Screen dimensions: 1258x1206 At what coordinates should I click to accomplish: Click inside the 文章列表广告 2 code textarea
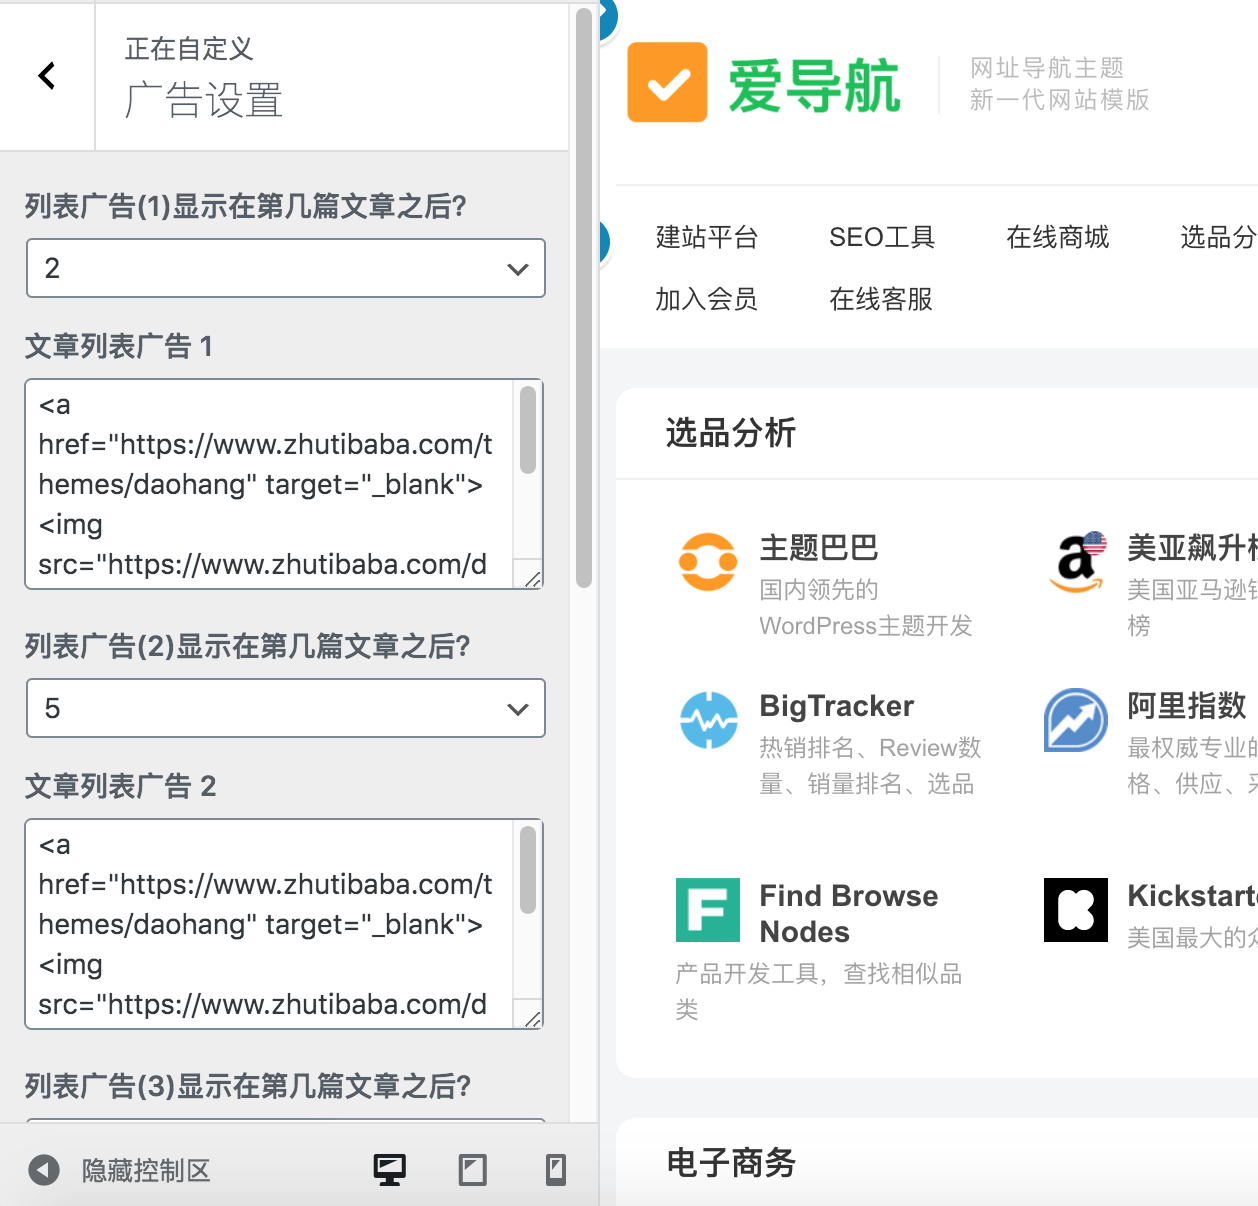pyautogui.click(x=270, y=924)
